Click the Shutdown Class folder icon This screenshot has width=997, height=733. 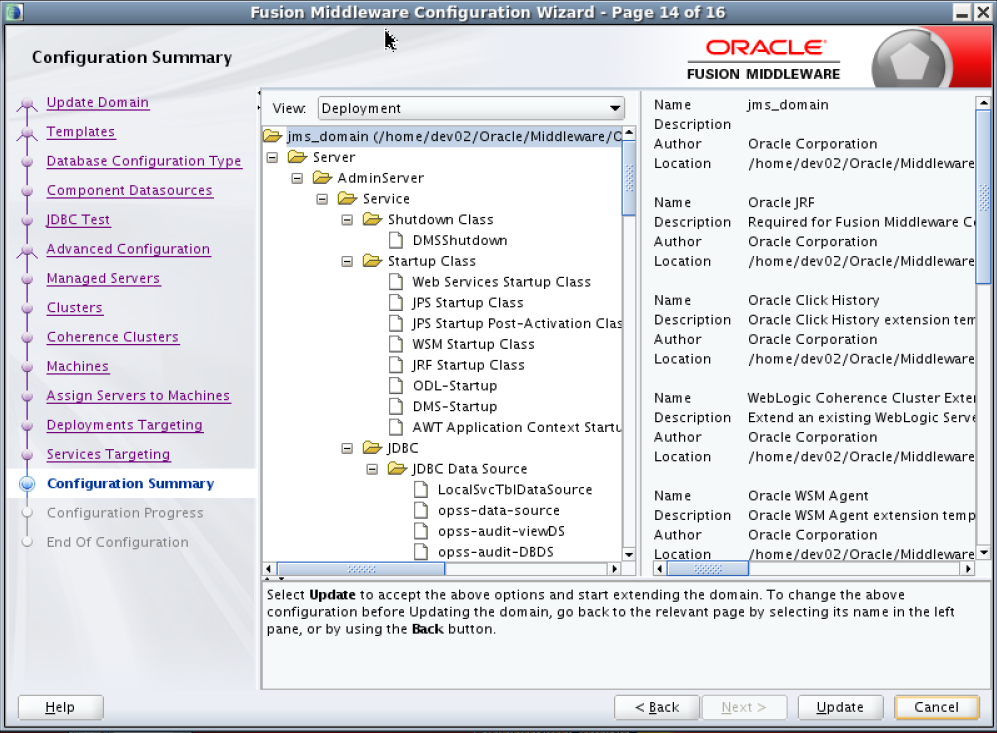[373, 219]
